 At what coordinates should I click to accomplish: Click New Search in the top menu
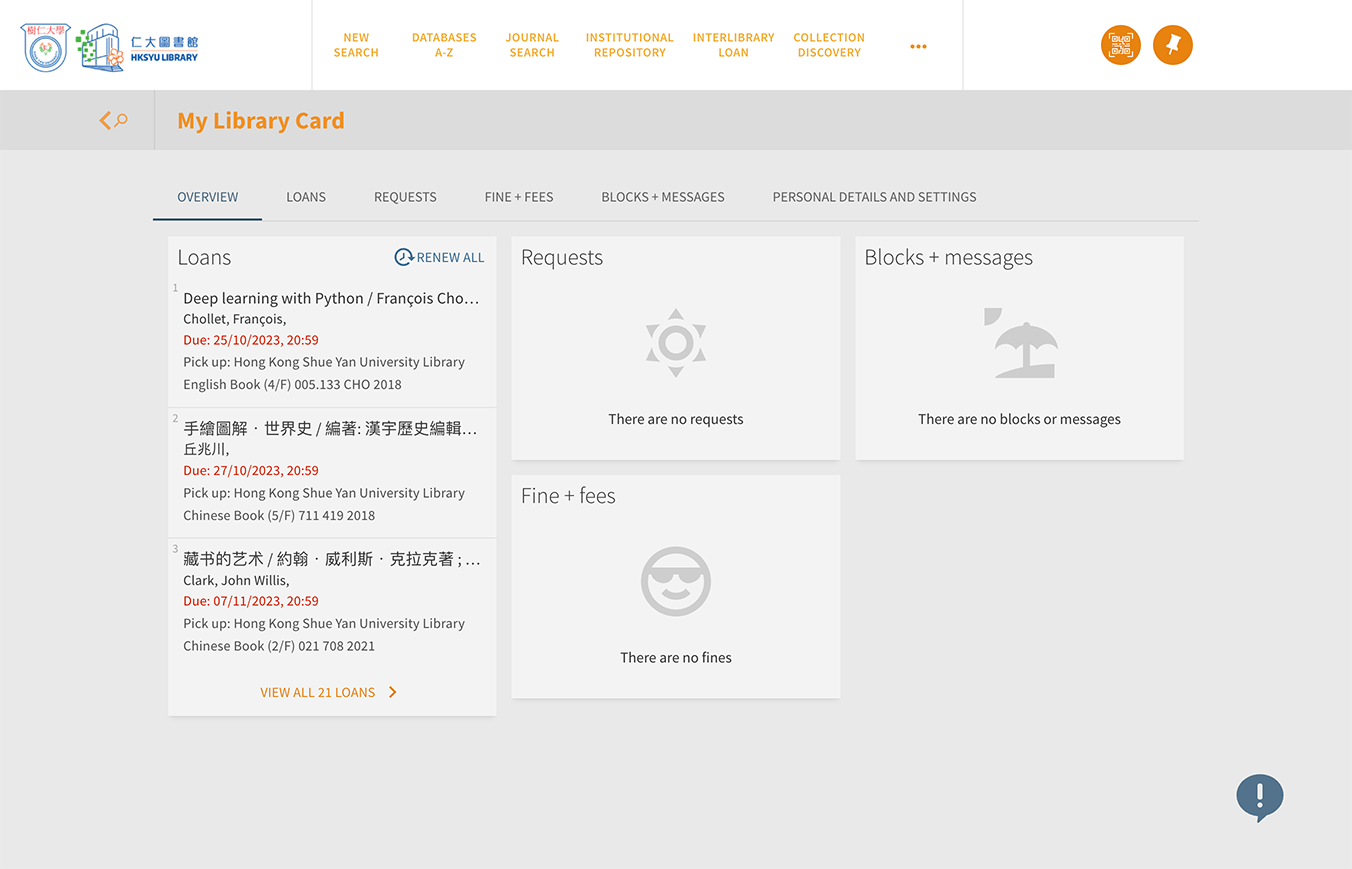click(x=356, y=45)
